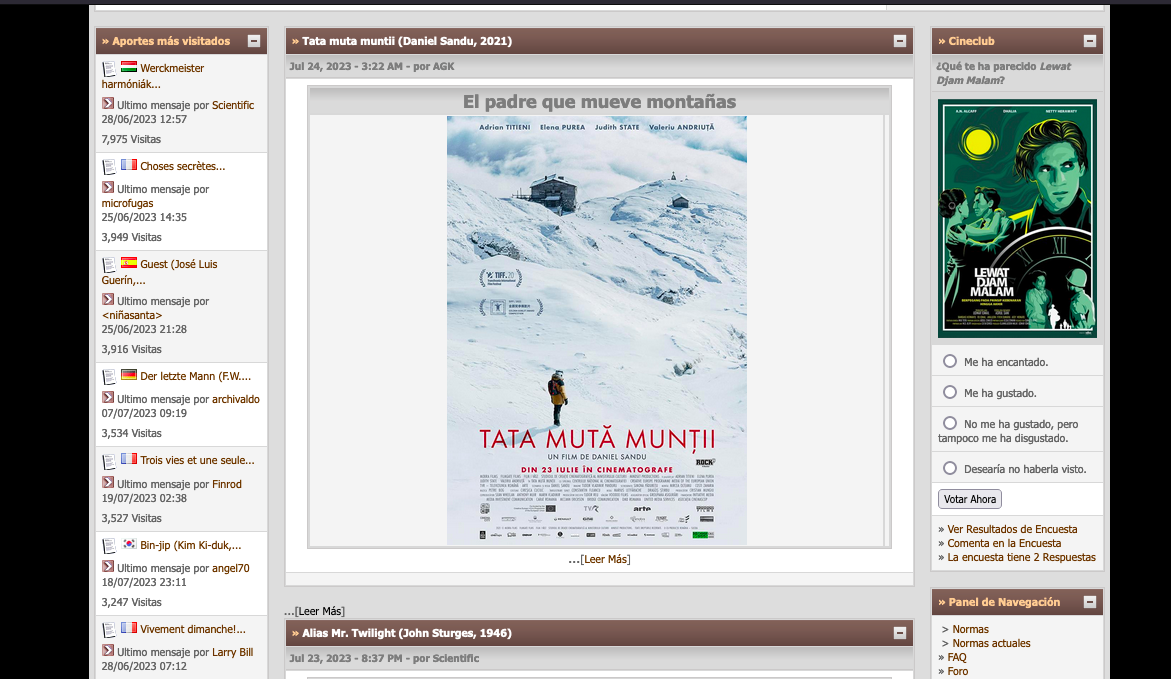Select the 'Me ha encantado' poll option
The height and width of the screenshot is (679, 1171).
pyautogui.click(x=950, y=361)
